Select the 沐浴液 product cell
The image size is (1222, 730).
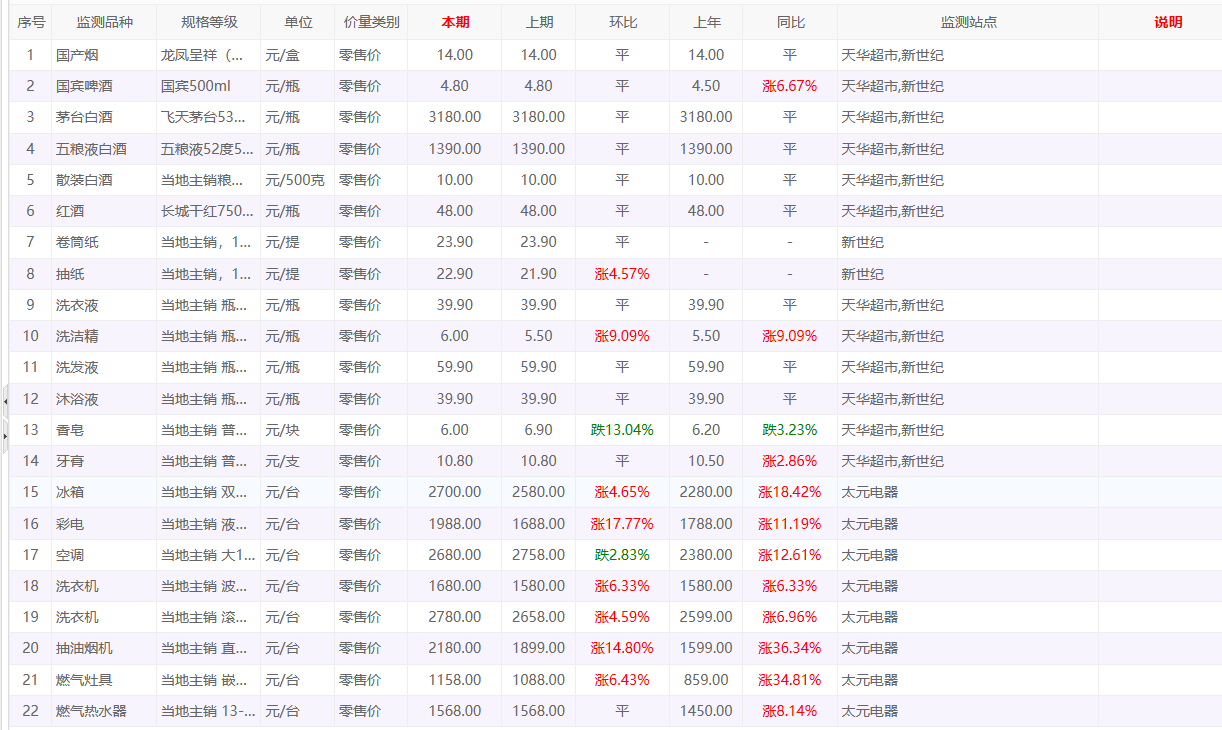(104, 399)
